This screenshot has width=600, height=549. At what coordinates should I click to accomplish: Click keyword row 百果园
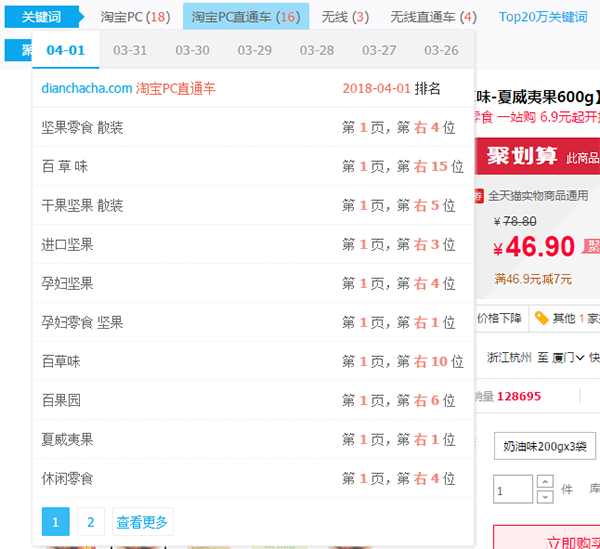[253, 401]
